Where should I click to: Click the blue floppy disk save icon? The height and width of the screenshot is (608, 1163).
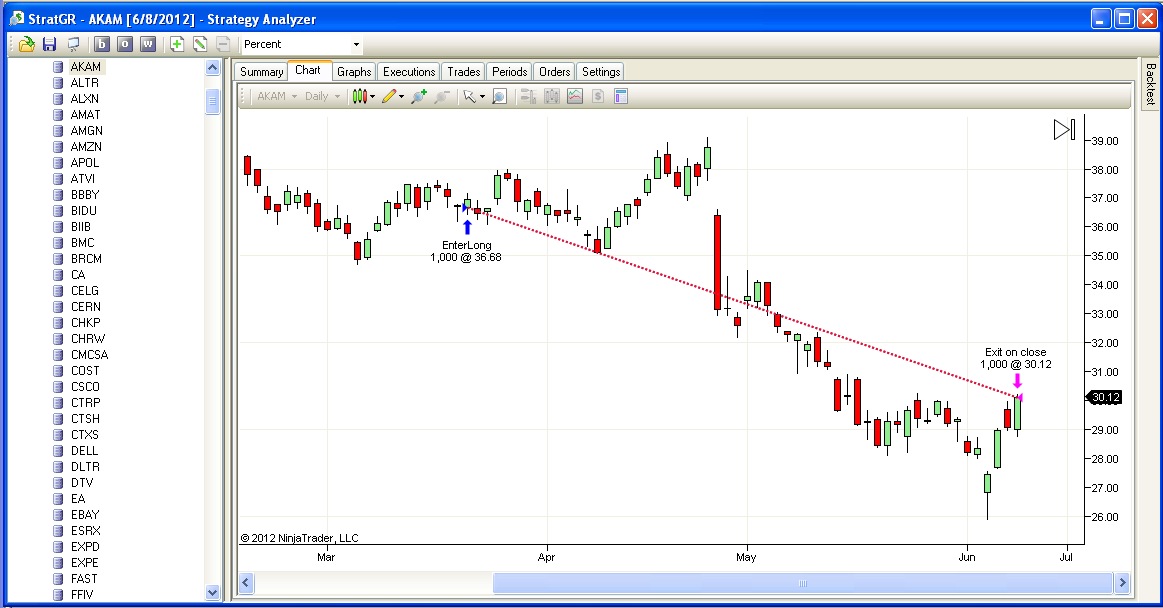[x=50, y=44]
